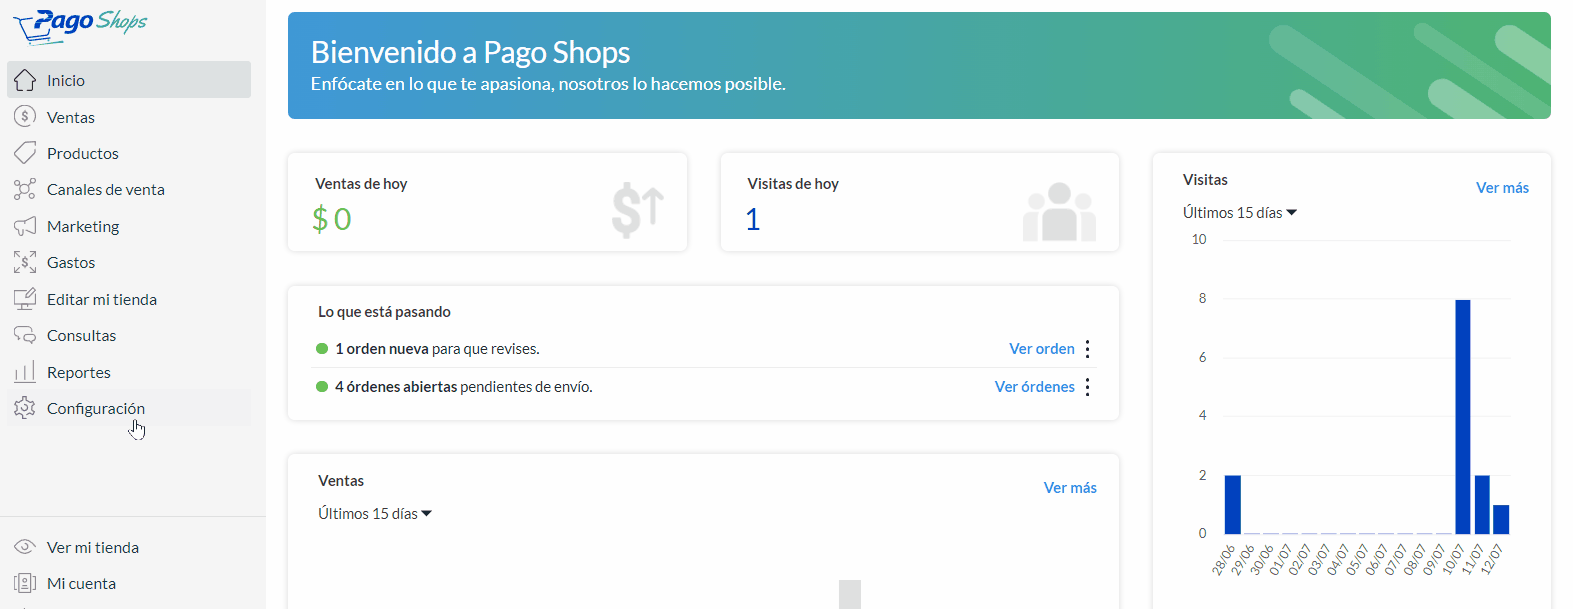1573x609 pixels.
Task: Open Mi cuenta
Action: [x=129, y=583]
